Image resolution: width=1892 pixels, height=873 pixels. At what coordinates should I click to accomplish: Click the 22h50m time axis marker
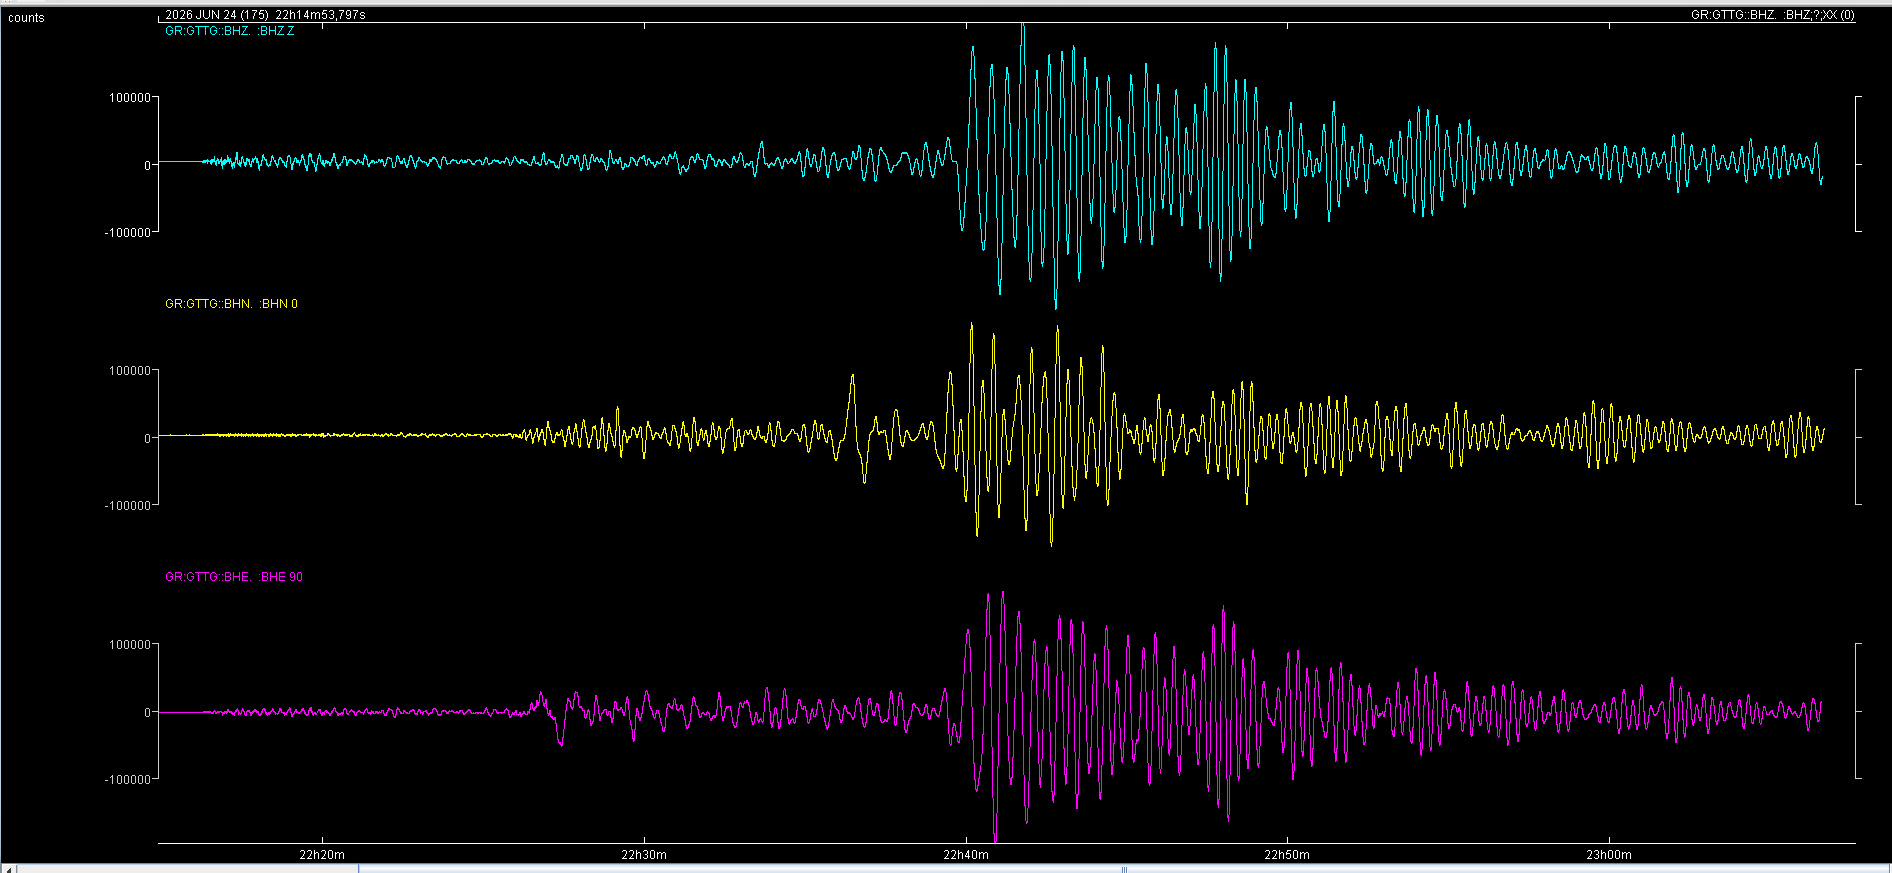(x=1287, y=855)
